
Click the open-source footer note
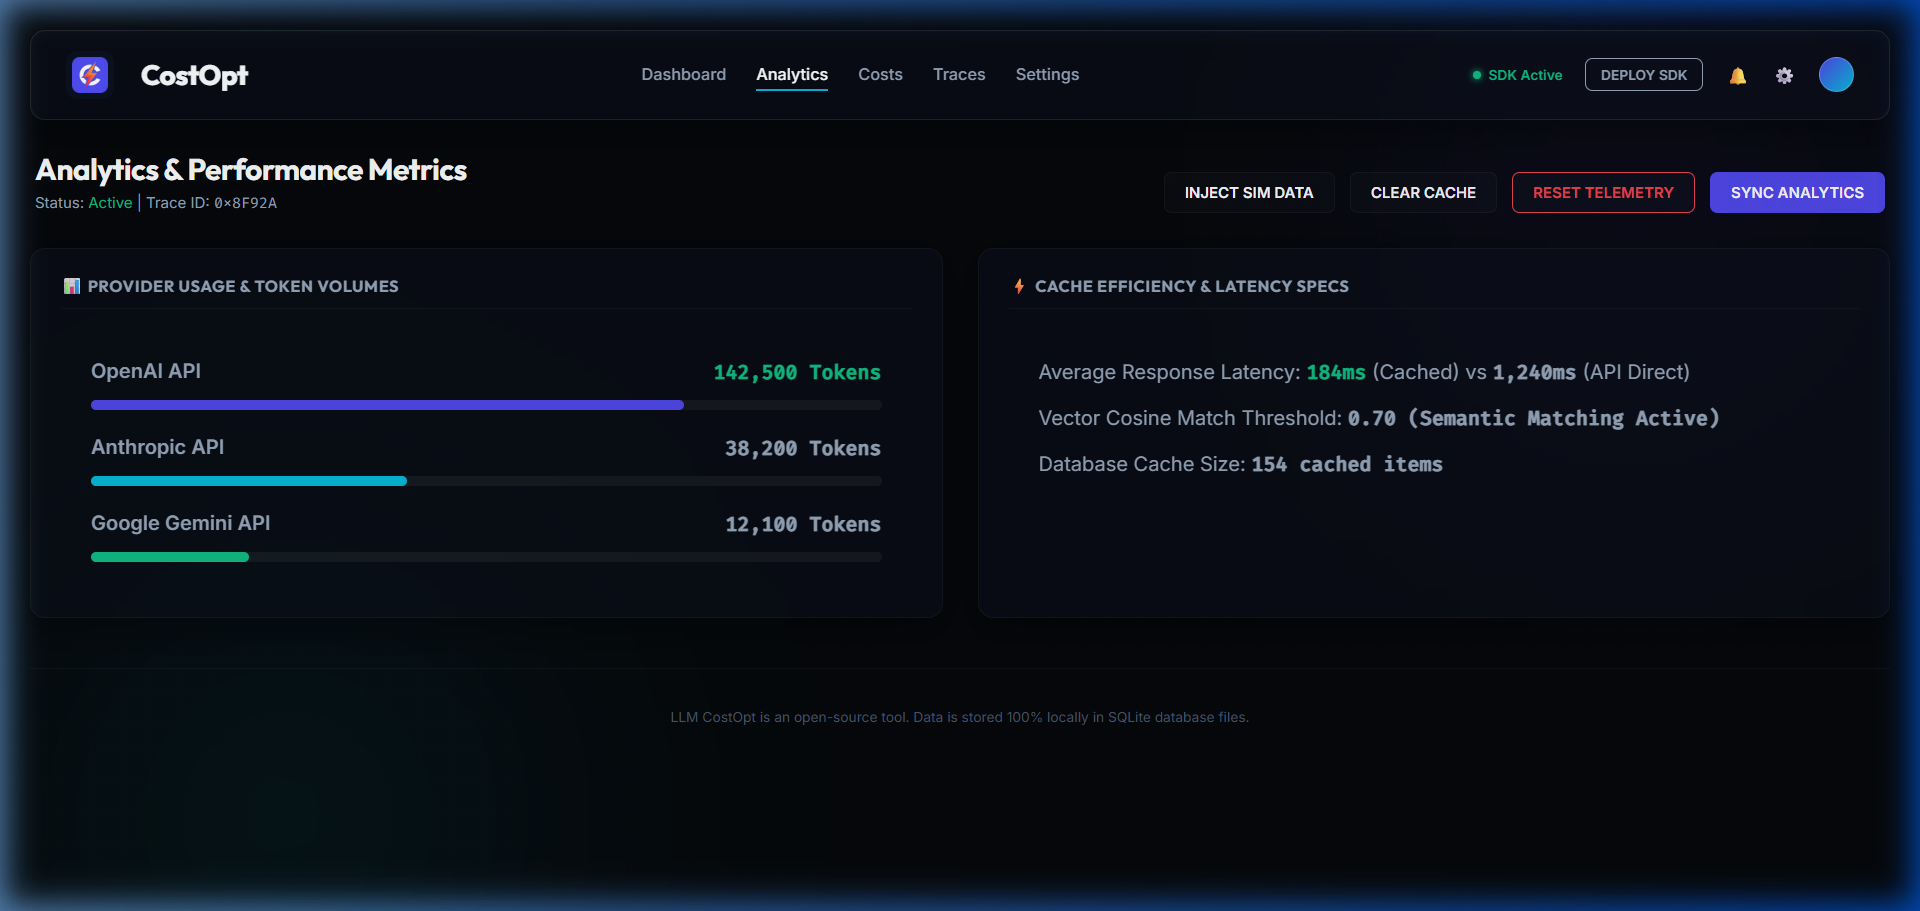click(x=960, y=717)
